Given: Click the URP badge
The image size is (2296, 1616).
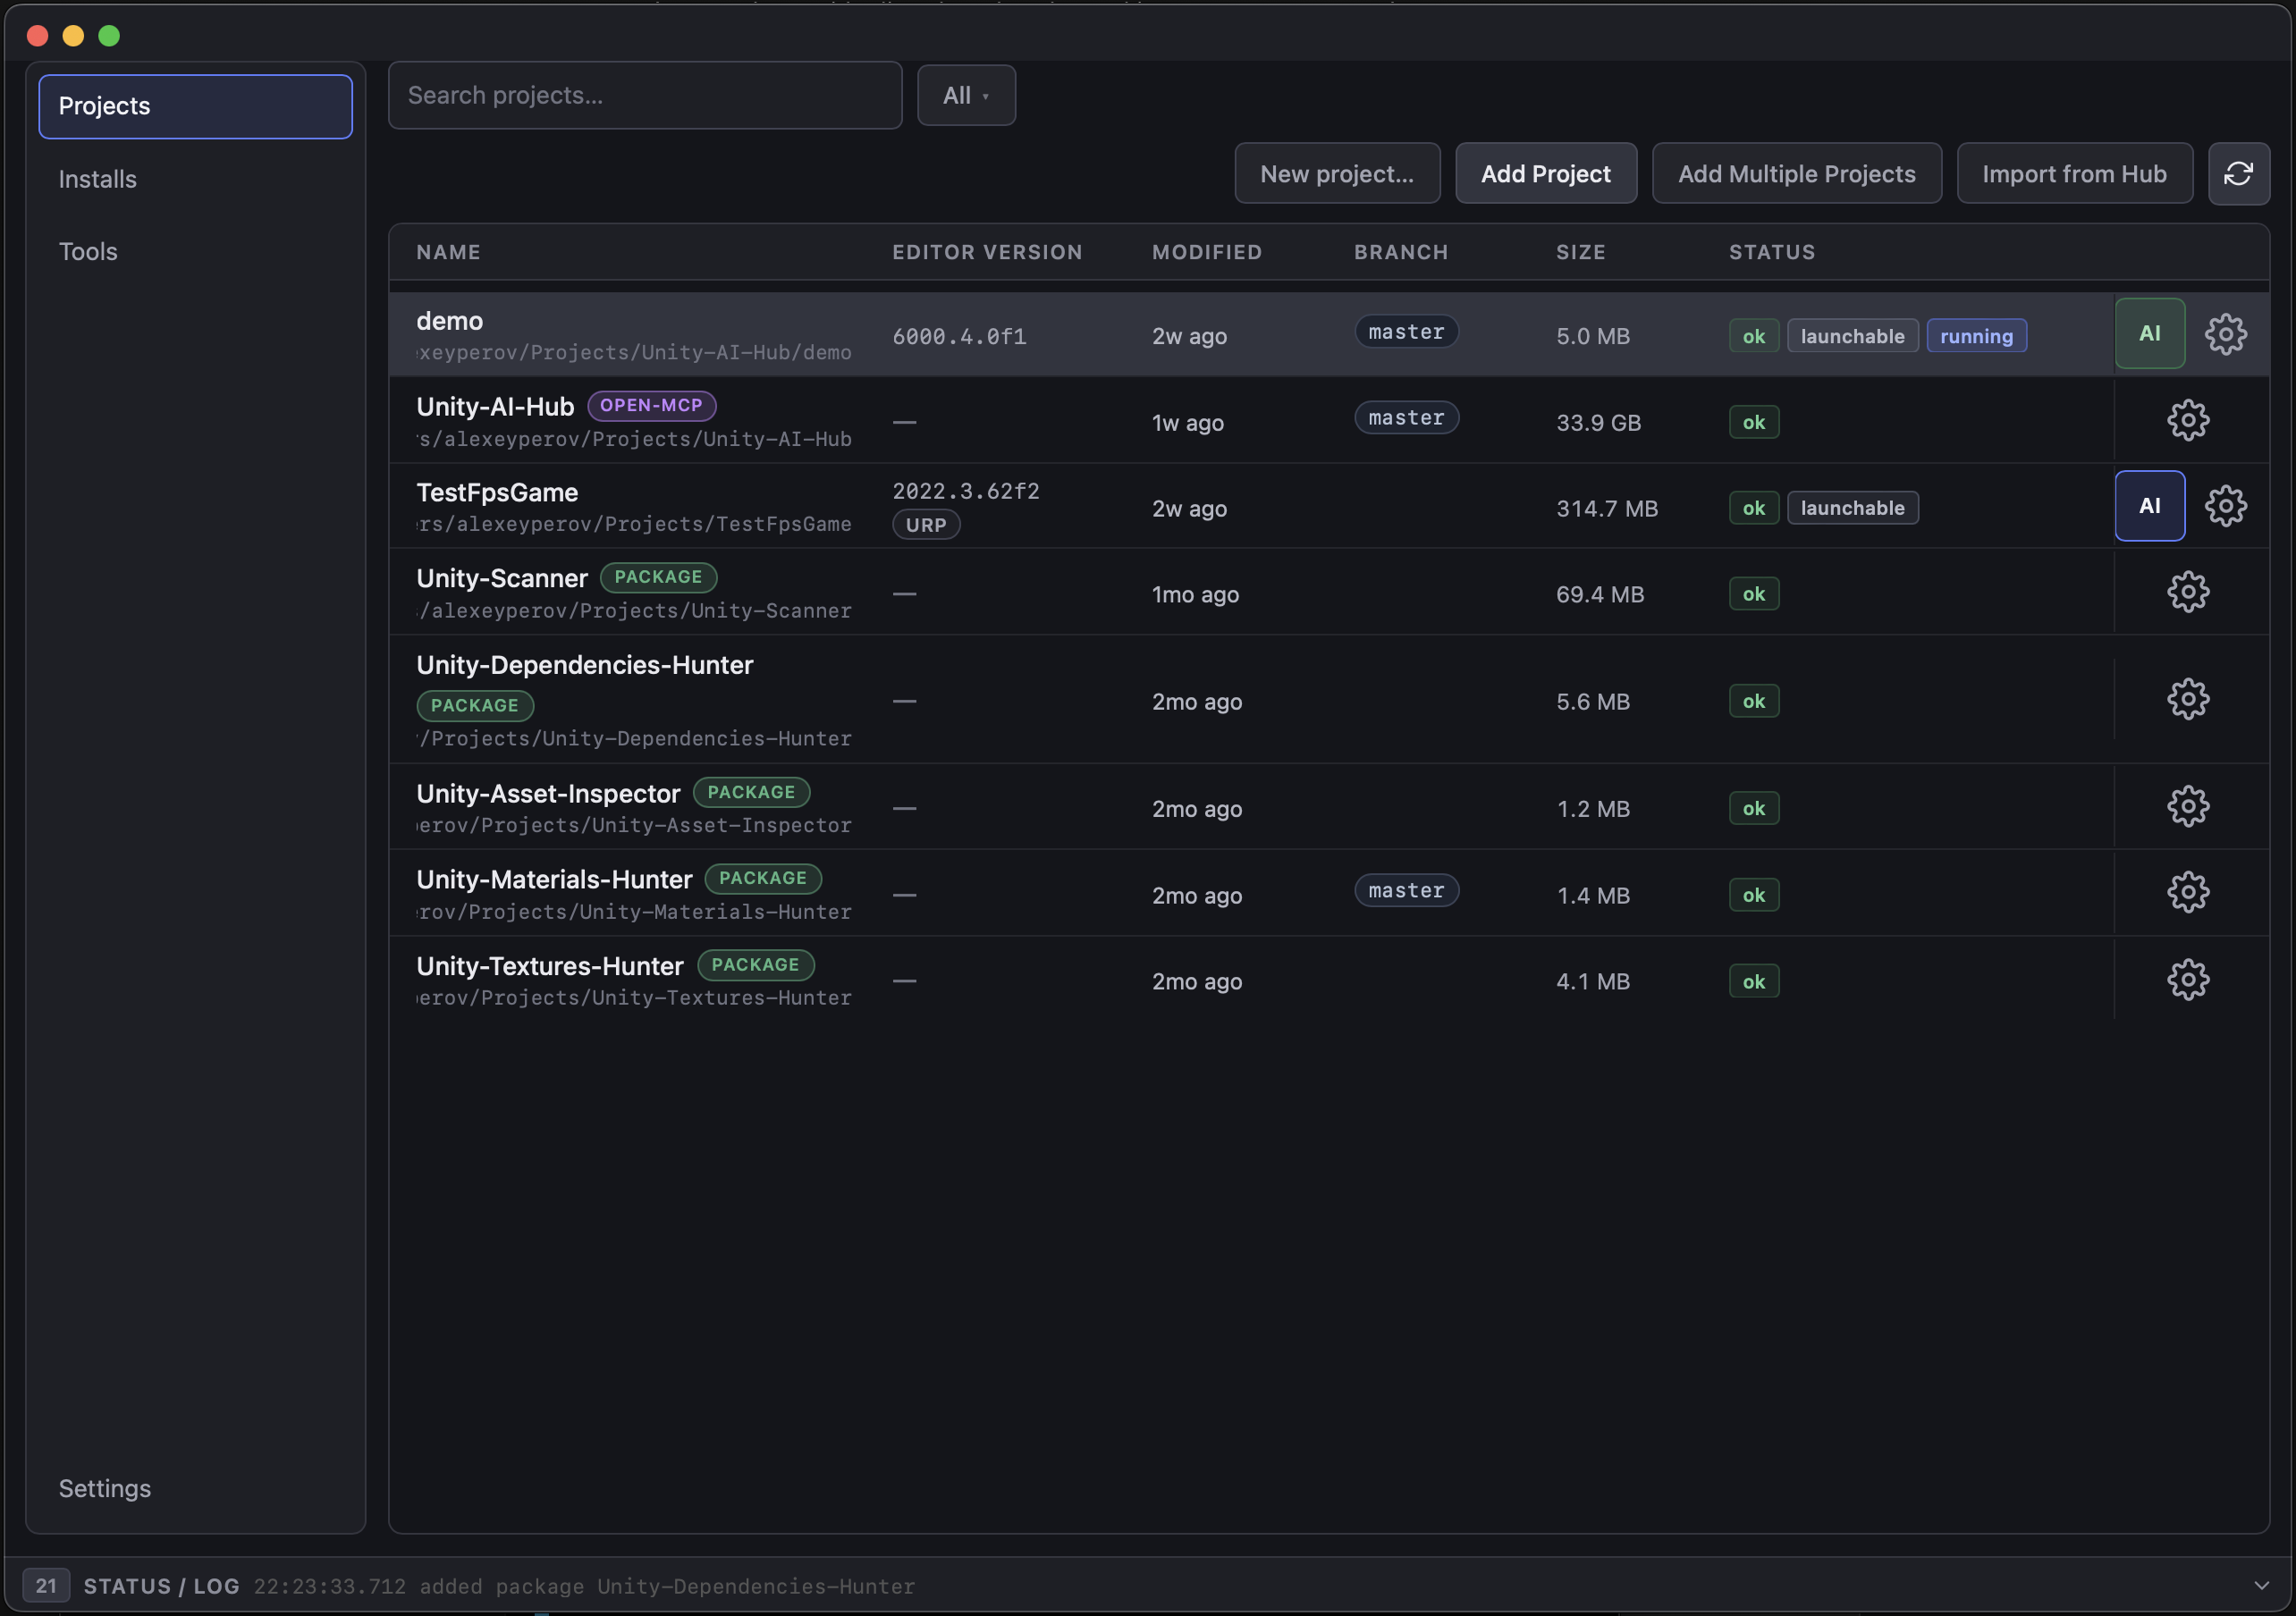Looking at the screenshot, I should (x=926, y=525).
